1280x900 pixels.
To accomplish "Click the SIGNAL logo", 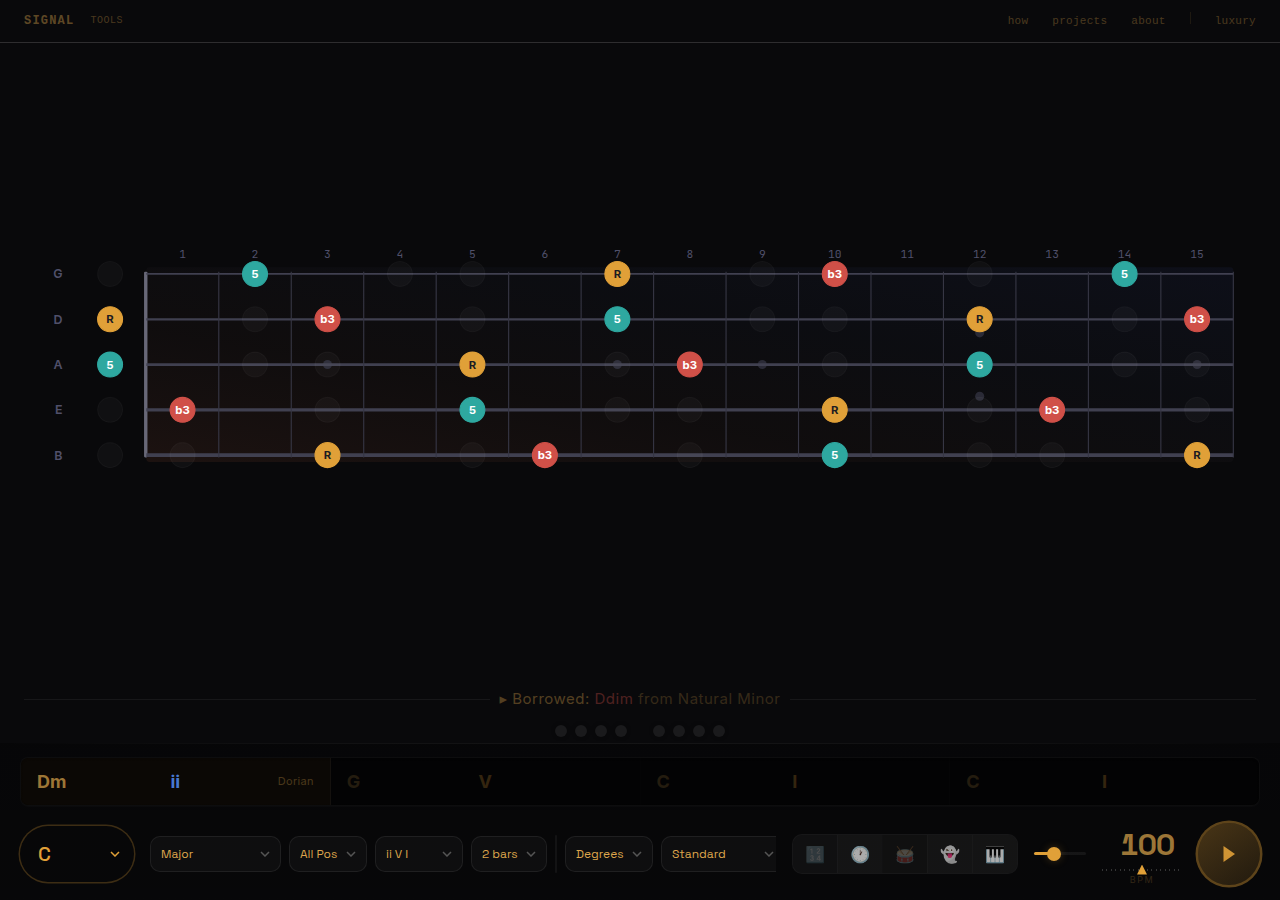I will point(48,19).
